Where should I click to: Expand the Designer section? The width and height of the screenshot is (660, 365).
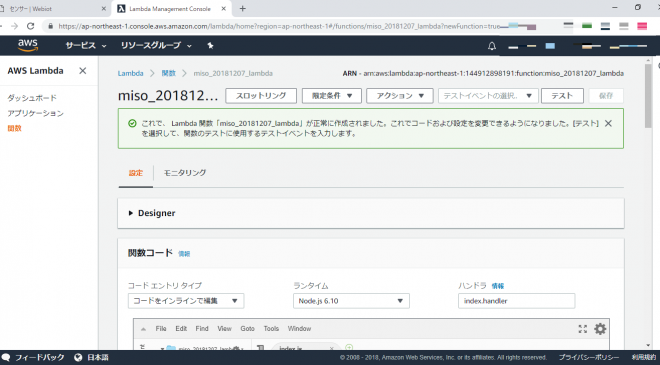point(152,213)
